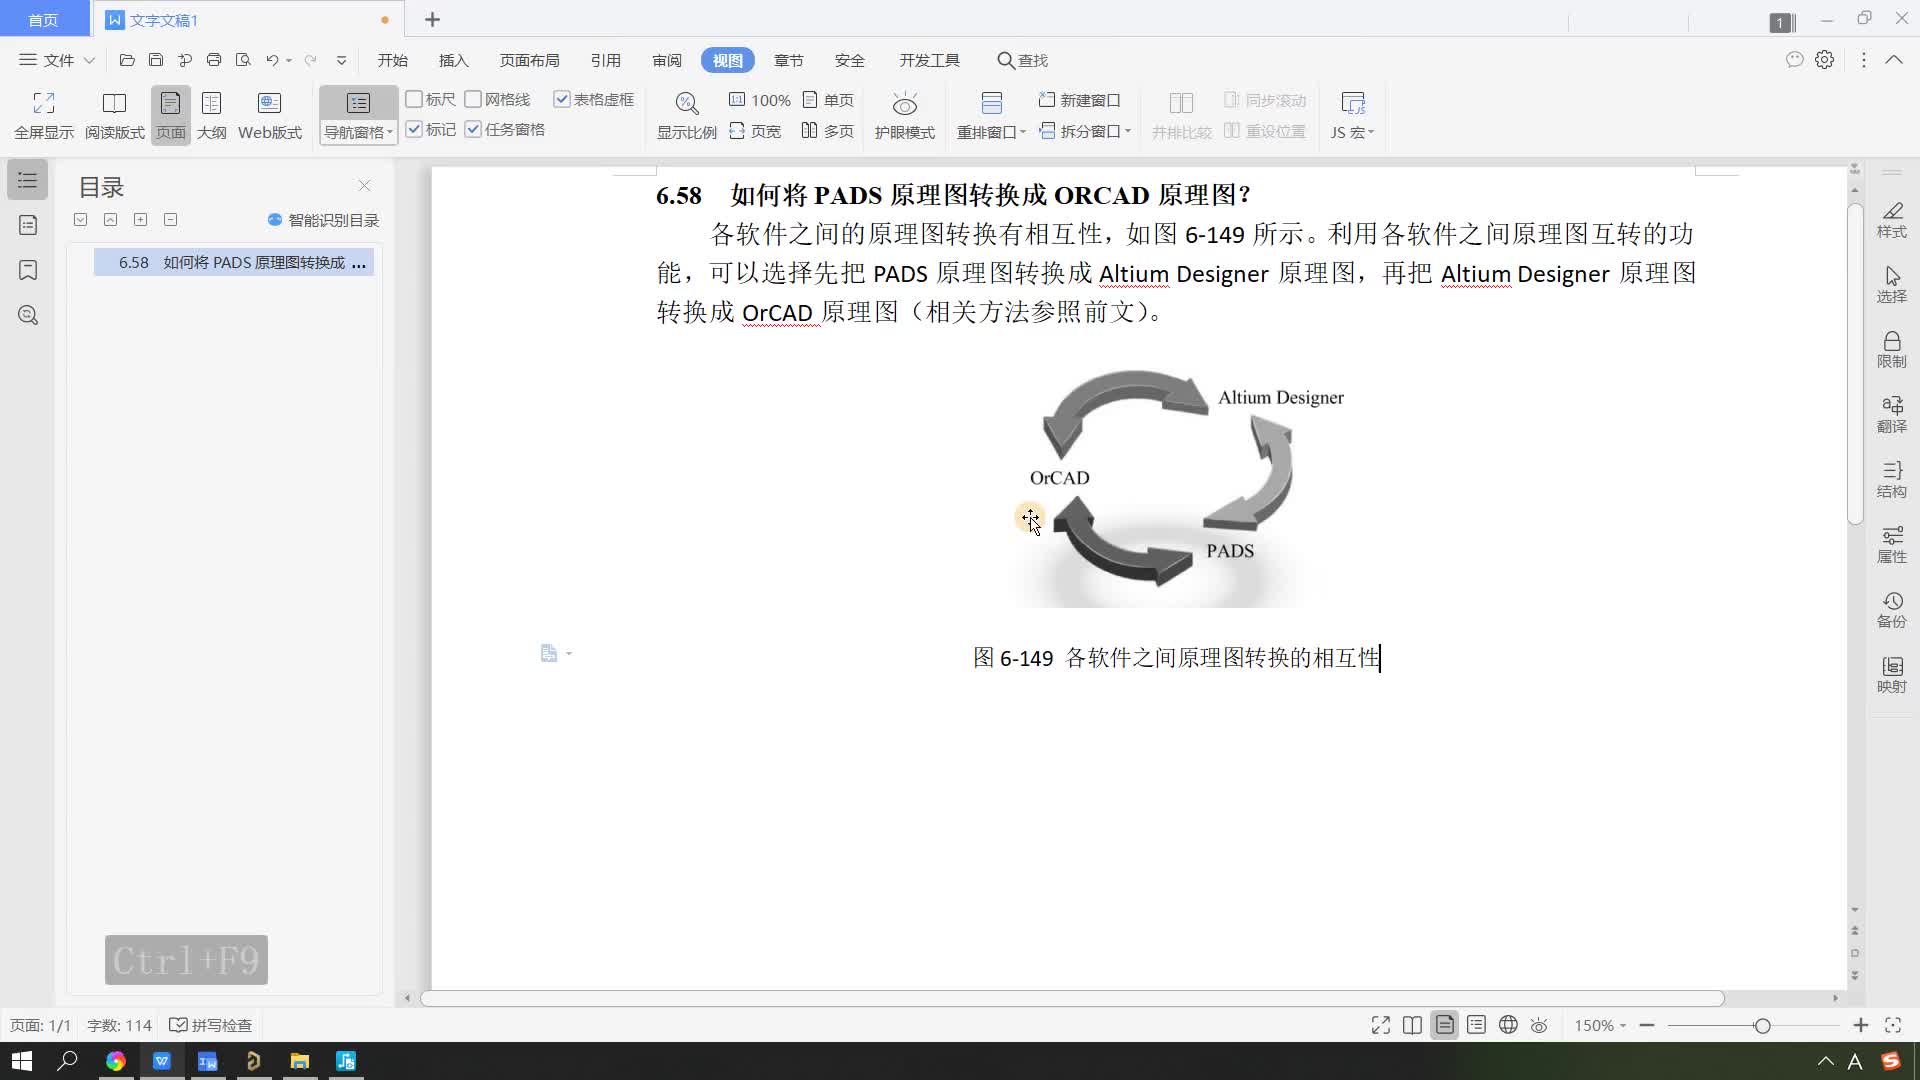Screen dimensions: 1920x1080
Task: Uncheck table gridlines (表格虚框)
Action: pyautogui.click(x=562, y=99)
